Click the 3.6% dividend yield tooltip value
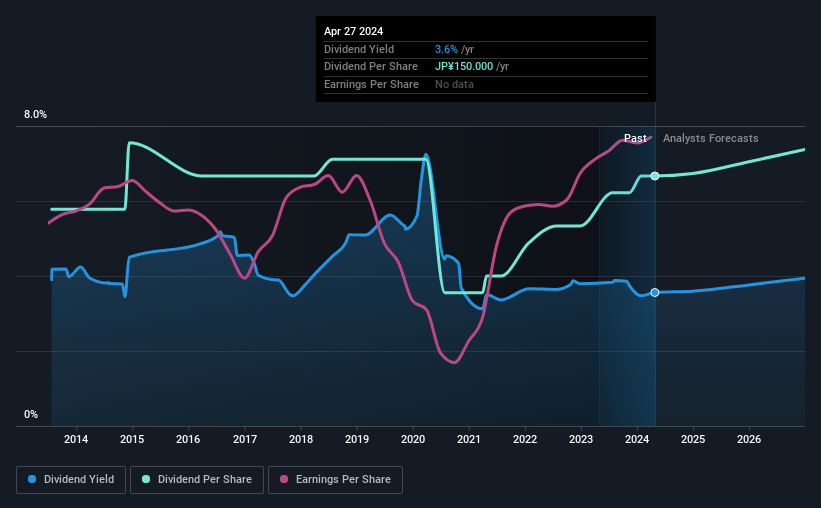 [446, 49]
